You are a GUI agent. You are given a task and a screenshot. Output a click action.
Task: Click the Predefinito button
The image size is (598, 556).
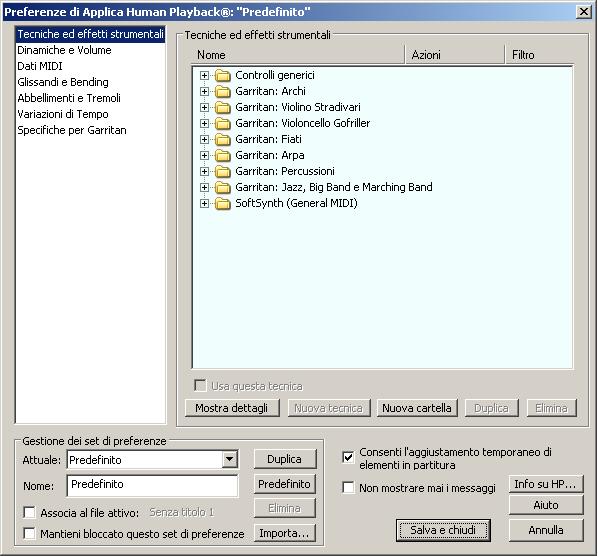285,484
